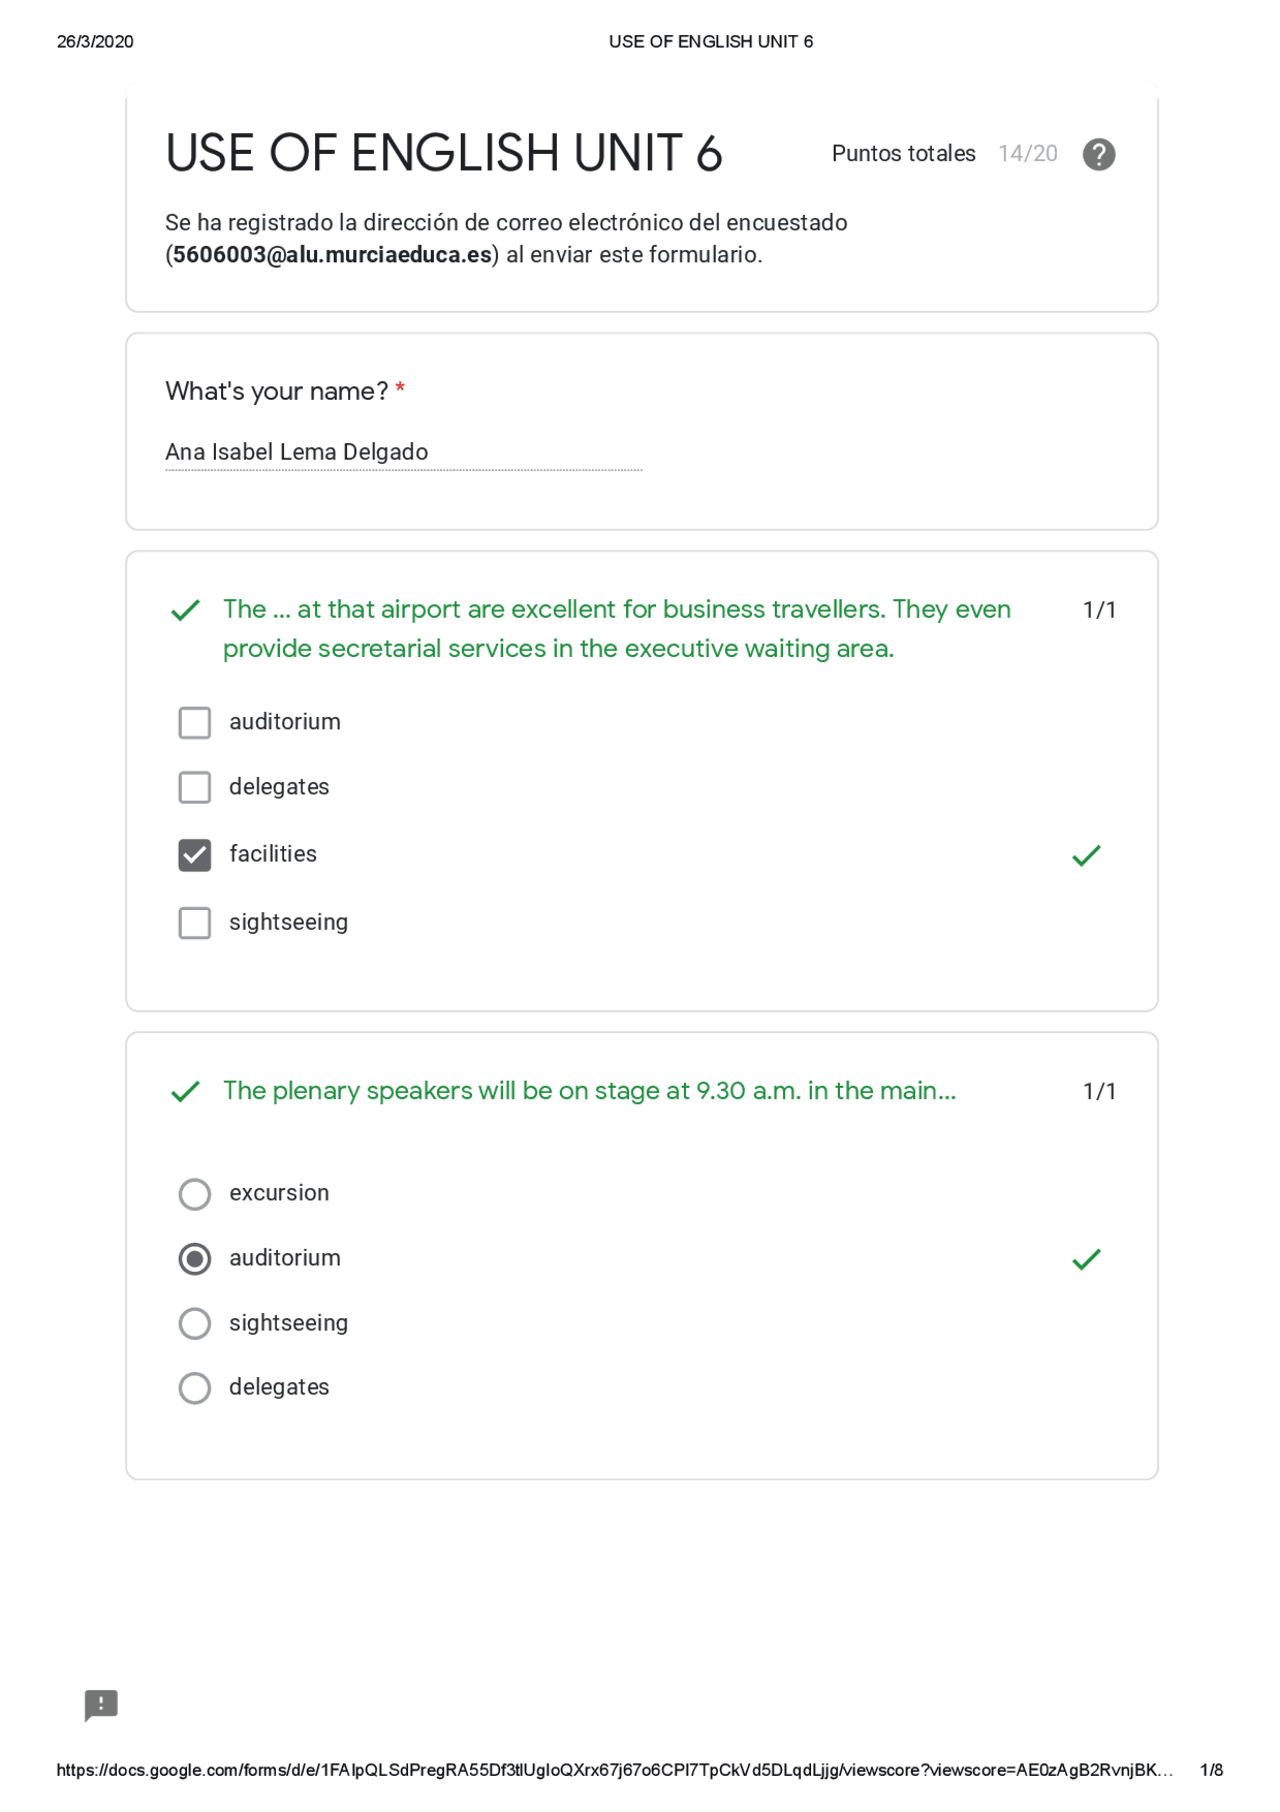The width and height of the screenshot is (1280, 1812).
Task: Click the help question mark icon
Action: (1098, 154)
